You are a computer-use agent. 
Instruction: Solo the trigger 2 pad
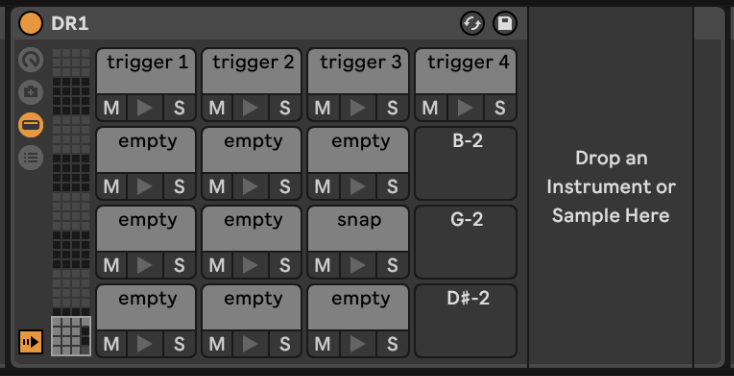(285, 108)
